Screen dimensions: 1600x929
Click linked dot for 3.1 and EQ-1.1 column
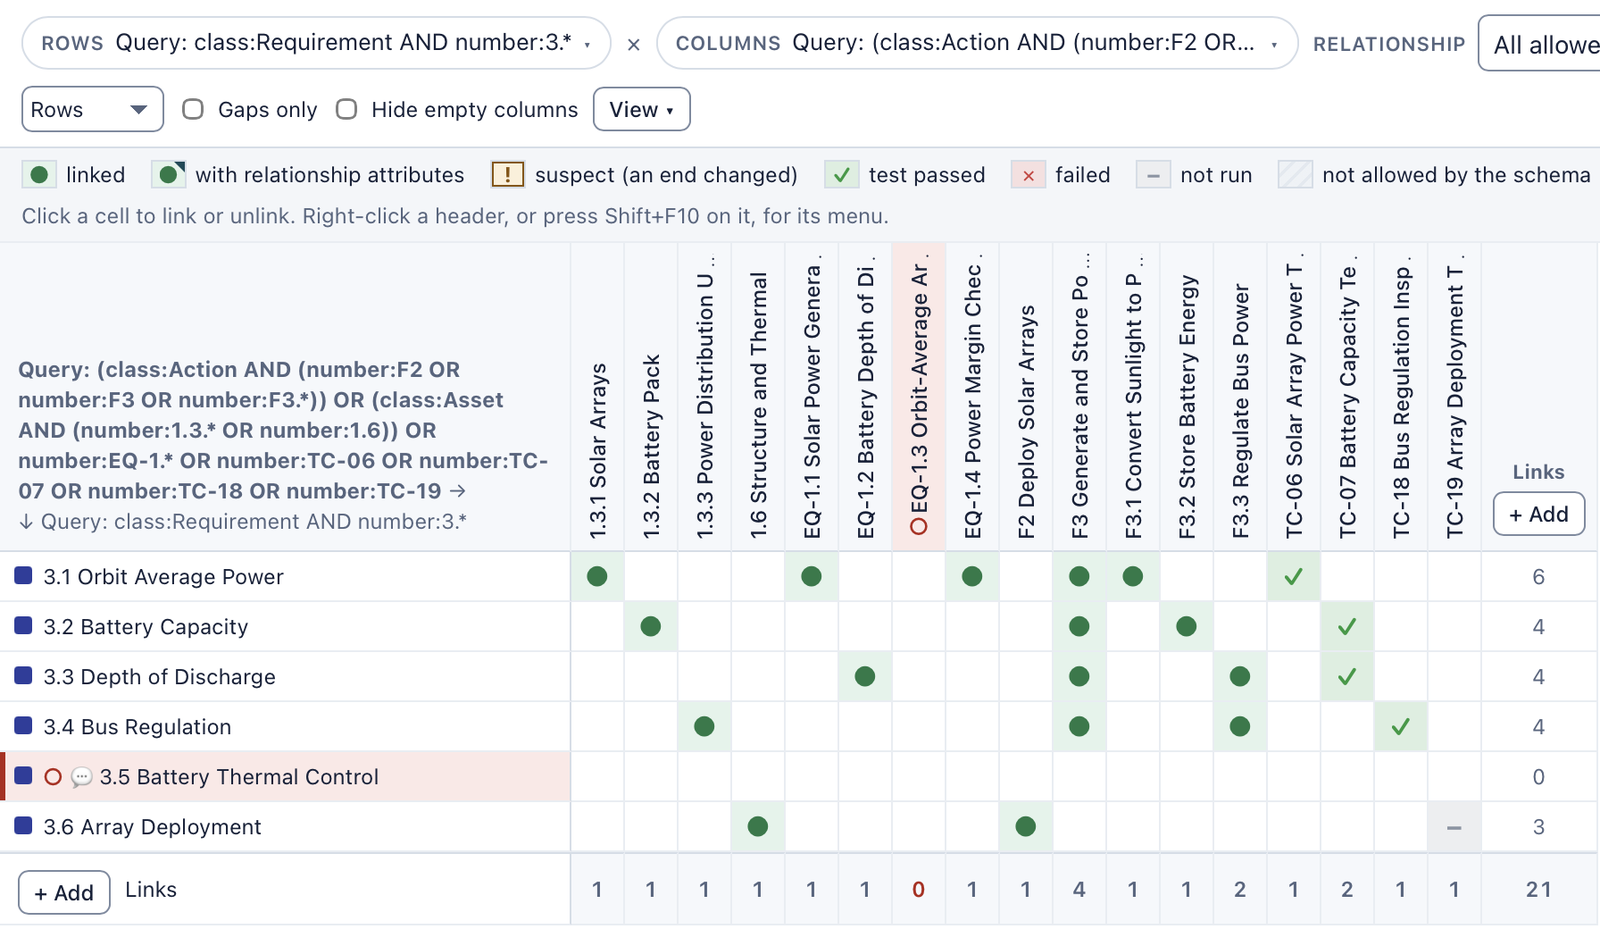tap(811, 576)
